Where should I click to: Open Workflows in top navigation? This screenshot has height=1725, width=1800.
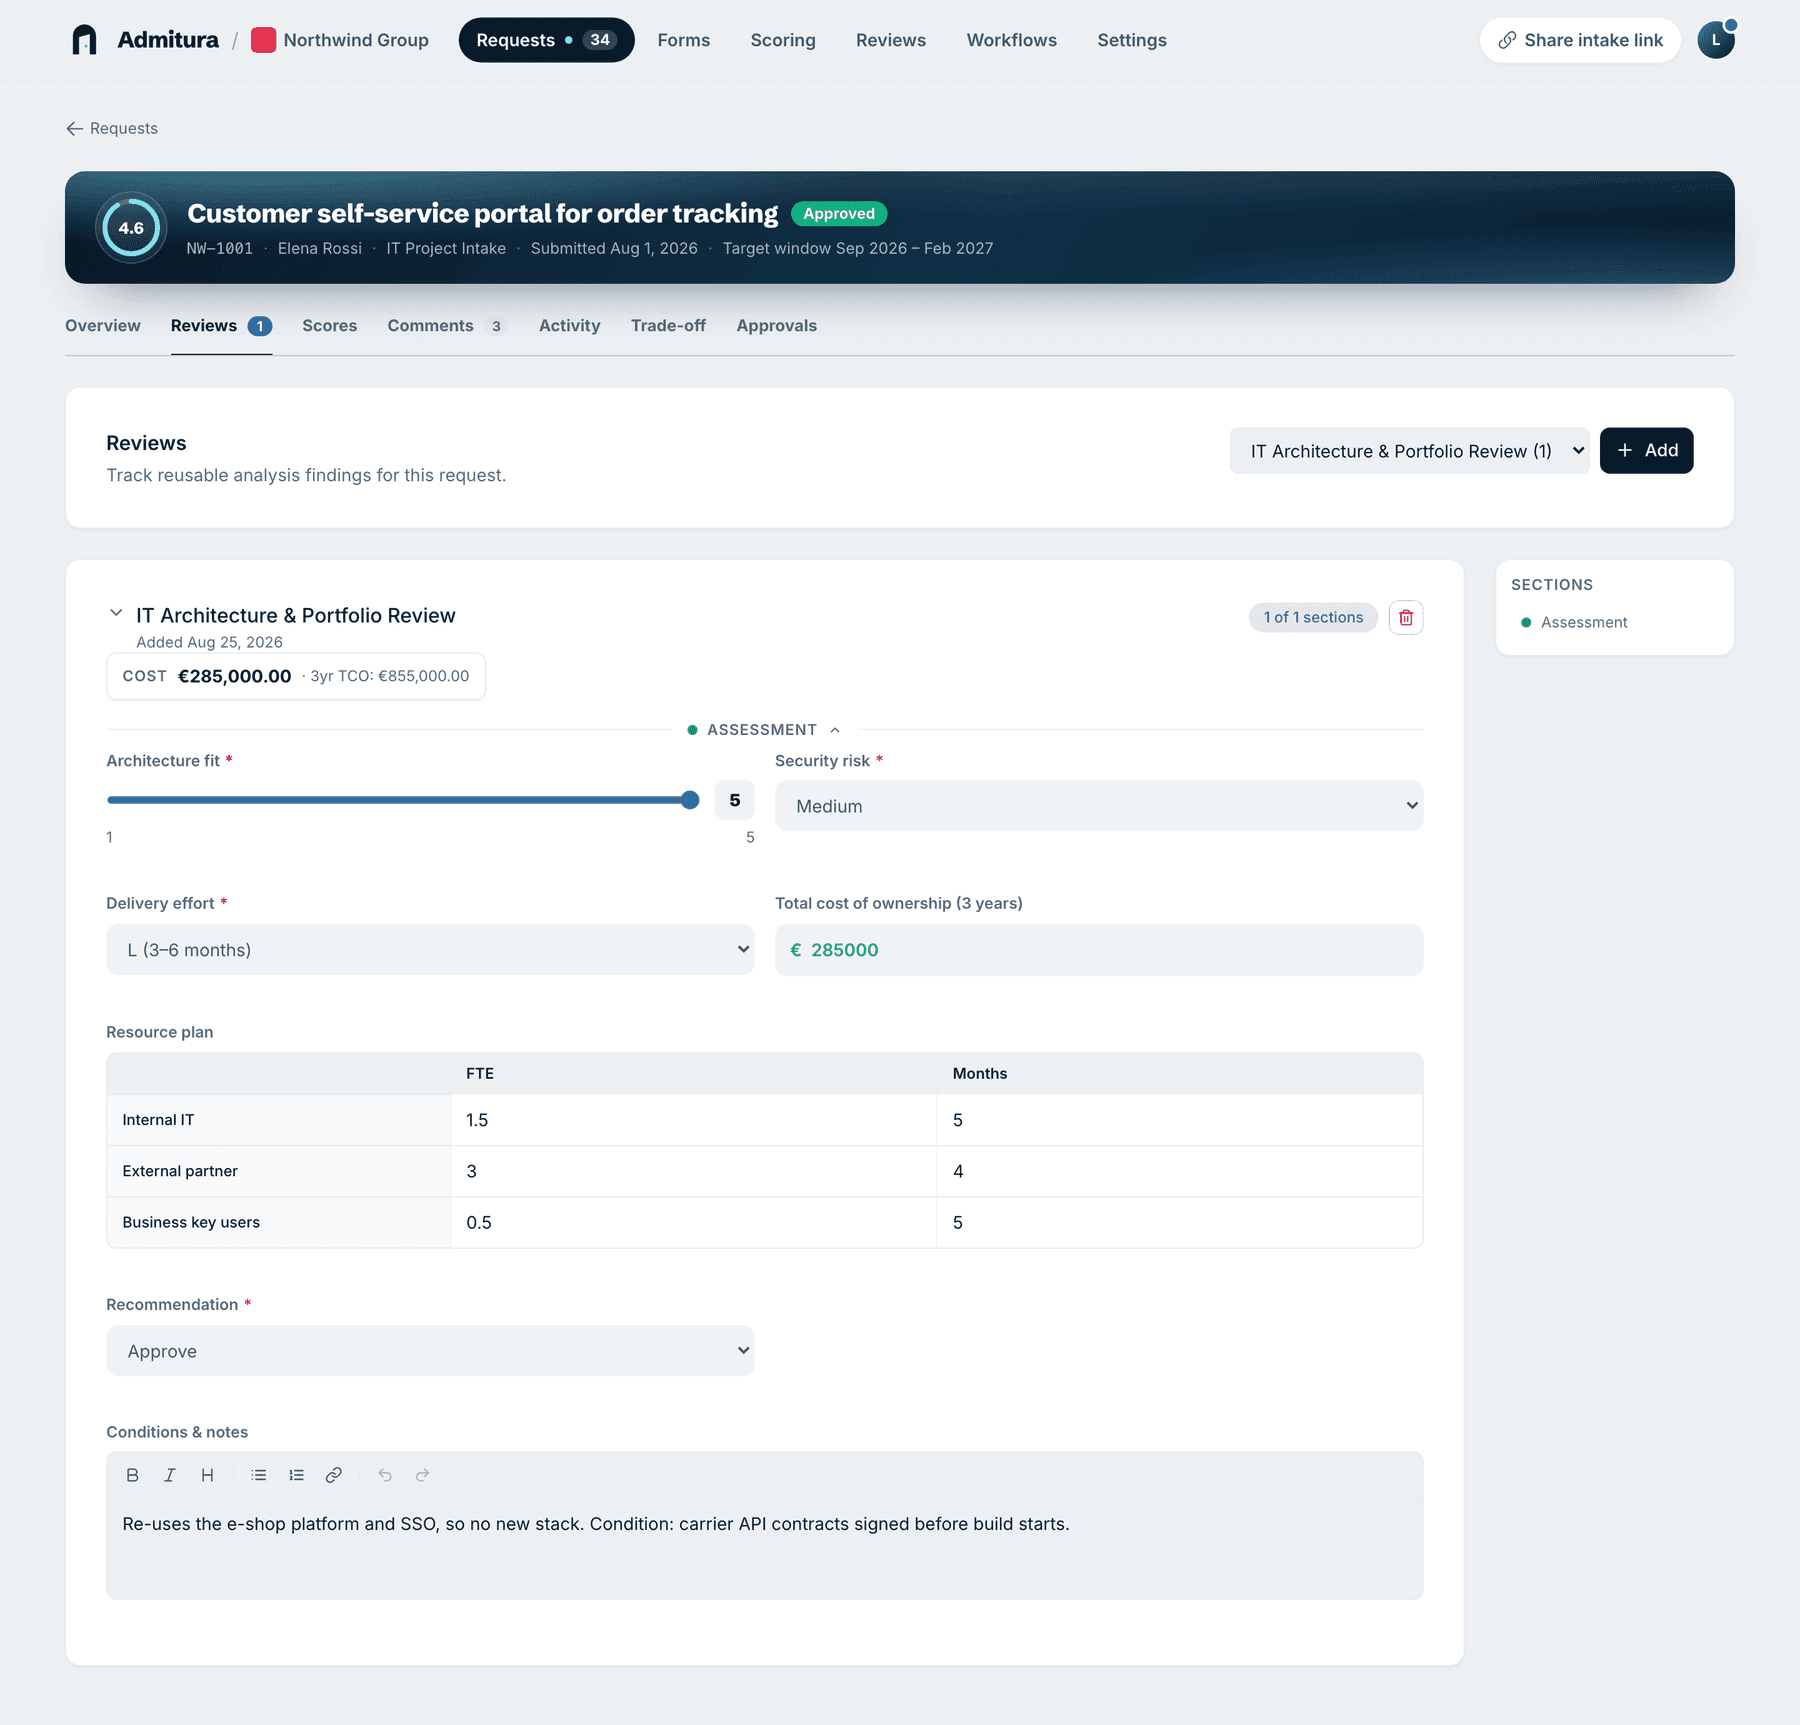[1012, 40]
